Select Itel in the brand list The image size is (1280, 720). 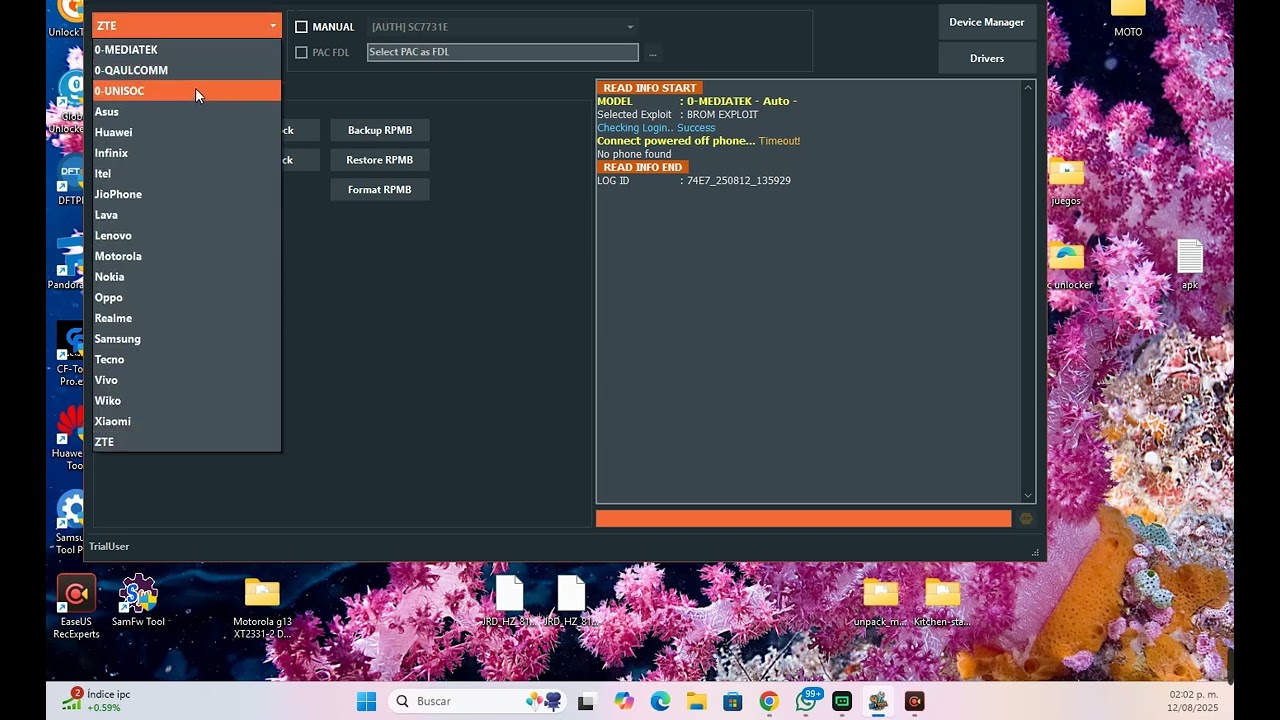coord(186,173)
